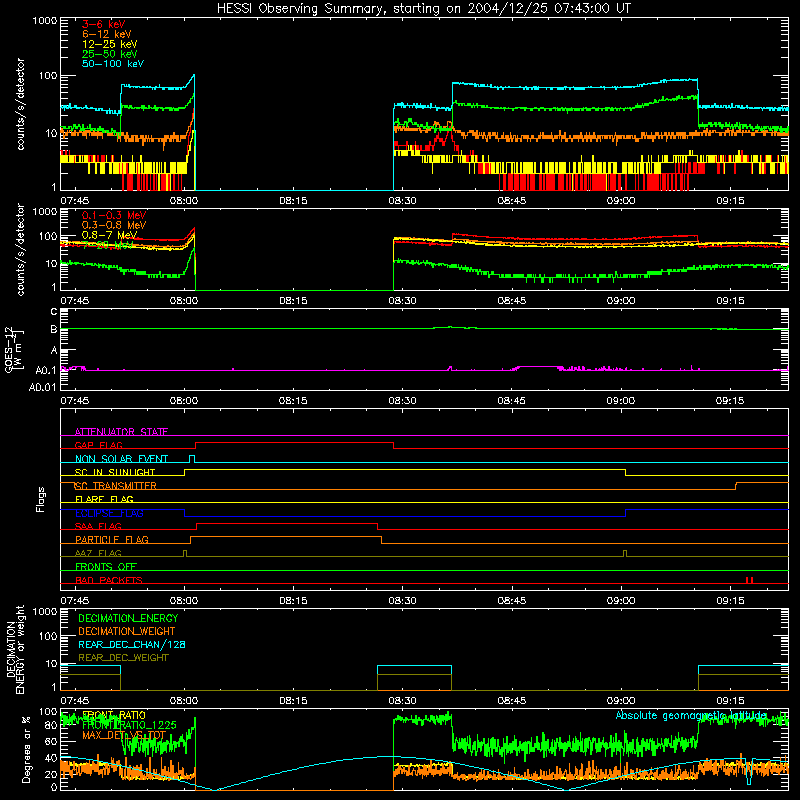Click the red '0.1-0.3 MeV' legend label

114,215
